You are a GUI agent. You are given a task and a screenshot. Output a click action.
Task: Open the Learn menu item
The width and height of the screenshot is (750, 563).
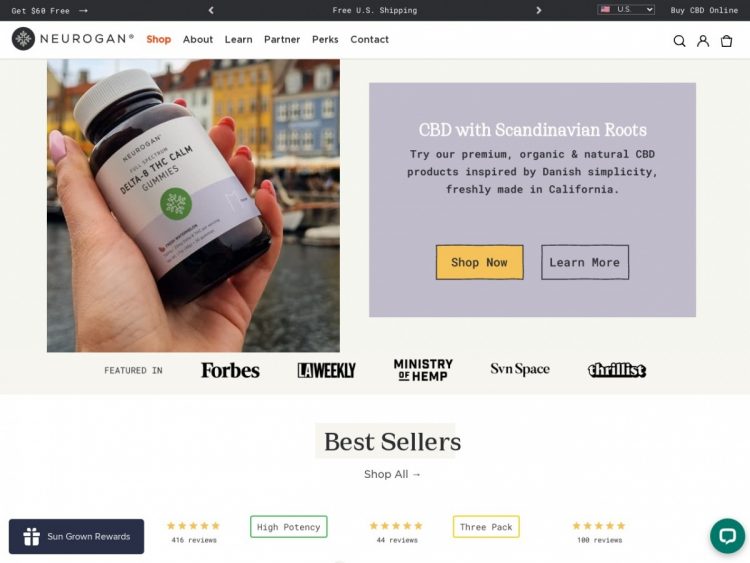[238, 39]
